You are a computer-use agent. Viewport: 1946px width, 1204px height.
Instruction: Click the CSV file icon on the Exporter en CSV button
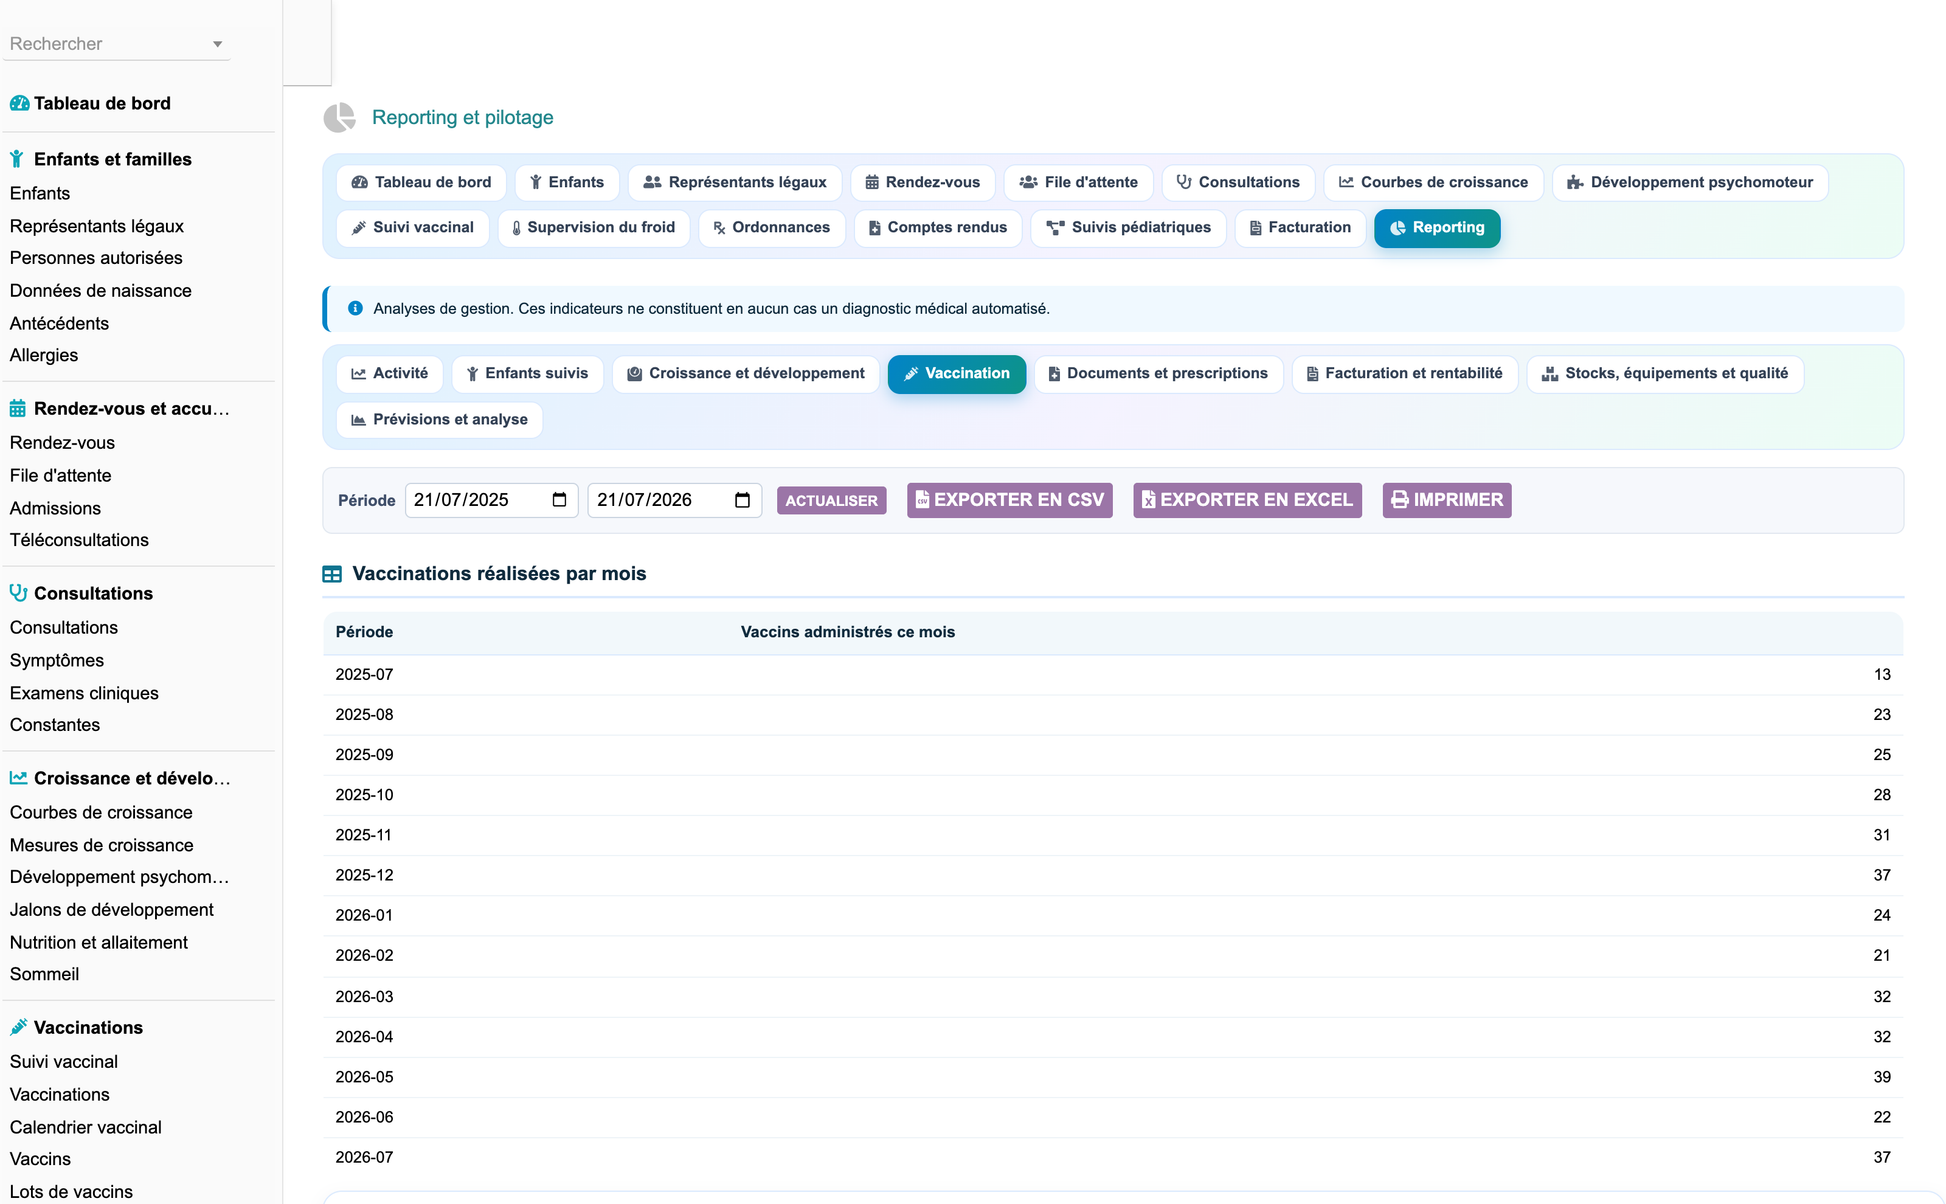922,500
